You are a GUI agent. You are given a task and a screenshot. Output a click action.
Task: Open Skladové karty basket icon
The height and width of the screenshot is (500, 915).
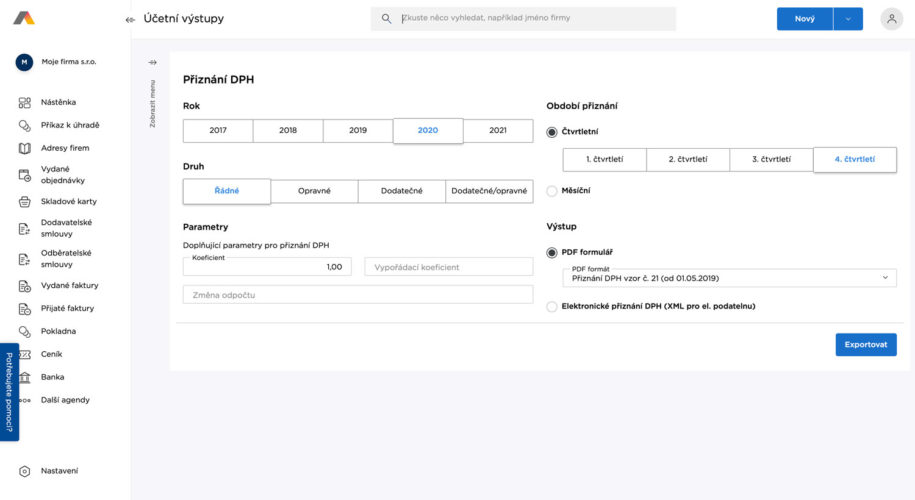(25, 201)
